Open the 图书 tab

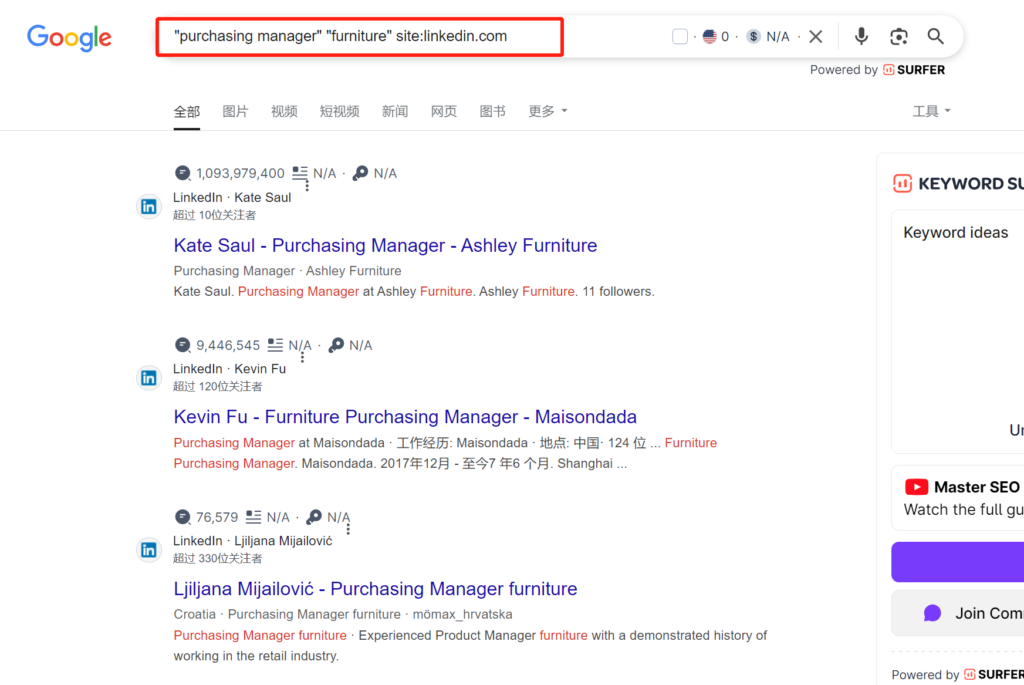pyautogui.click(x=492, y=112)
